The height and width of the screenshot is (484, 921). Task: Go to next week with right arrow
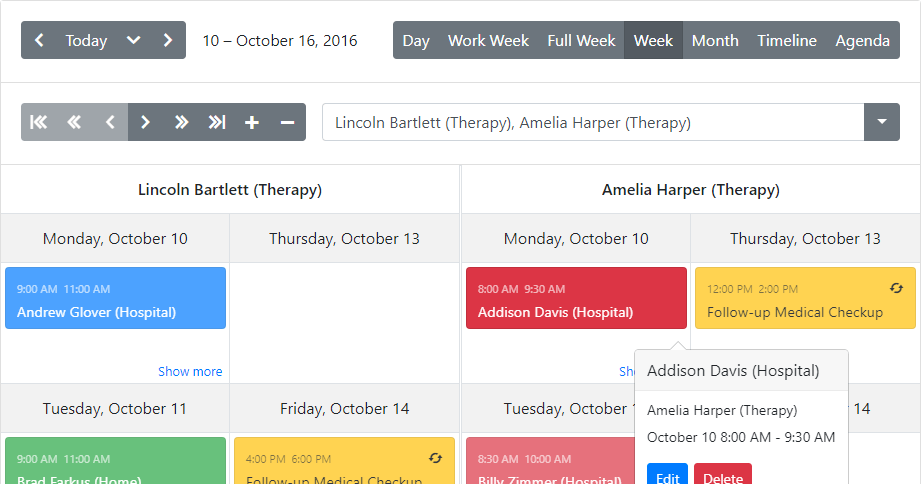pyautogui.click(x=168, y=41)
